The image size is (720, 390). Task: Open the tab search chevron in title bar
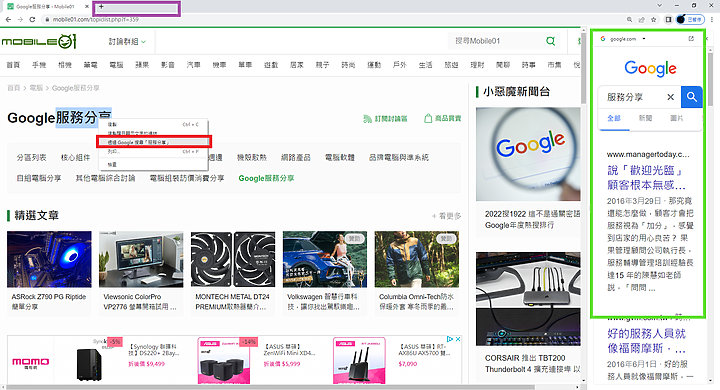click(659, 6)
